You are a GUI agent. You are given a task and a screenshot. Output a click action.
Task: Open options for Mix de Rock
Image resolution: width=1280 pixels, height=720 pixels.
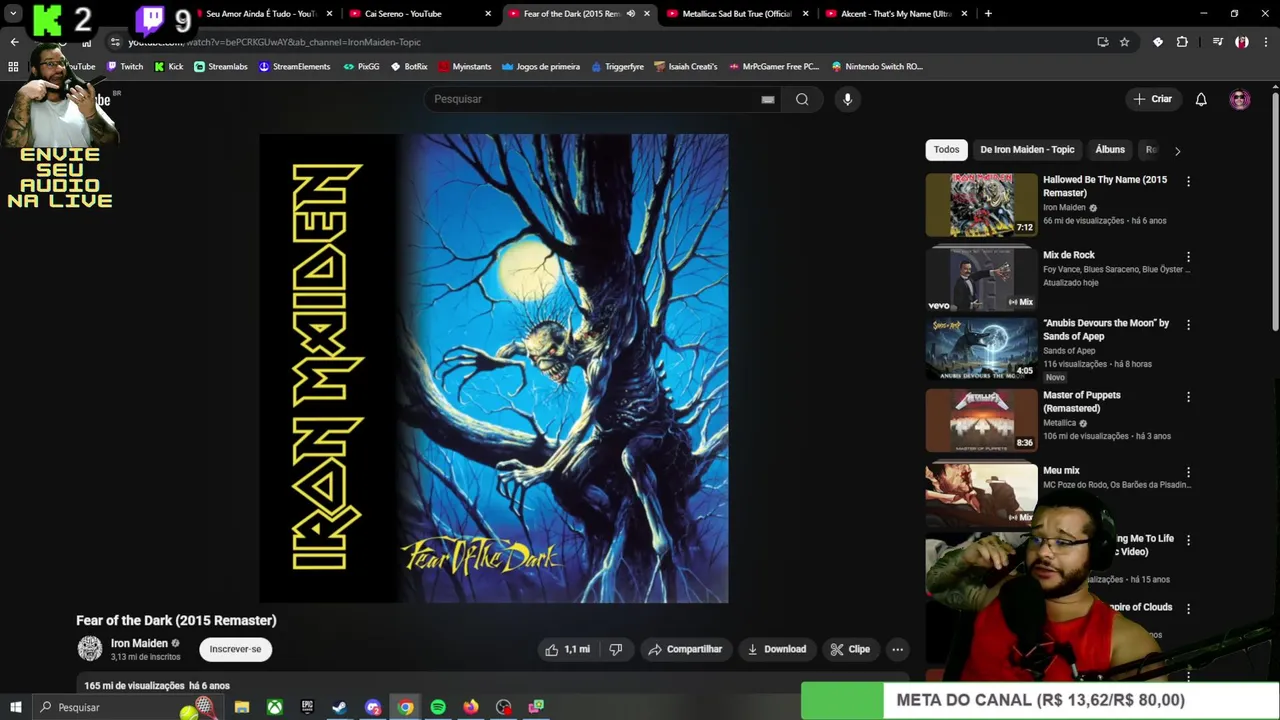pyautogui.click(x=1188, y=257)
